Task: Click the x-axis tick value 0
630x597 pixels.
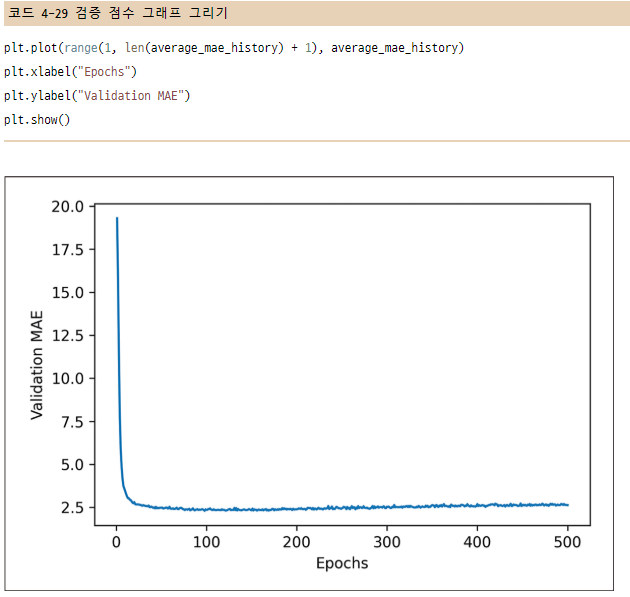Action: [117, 542]
